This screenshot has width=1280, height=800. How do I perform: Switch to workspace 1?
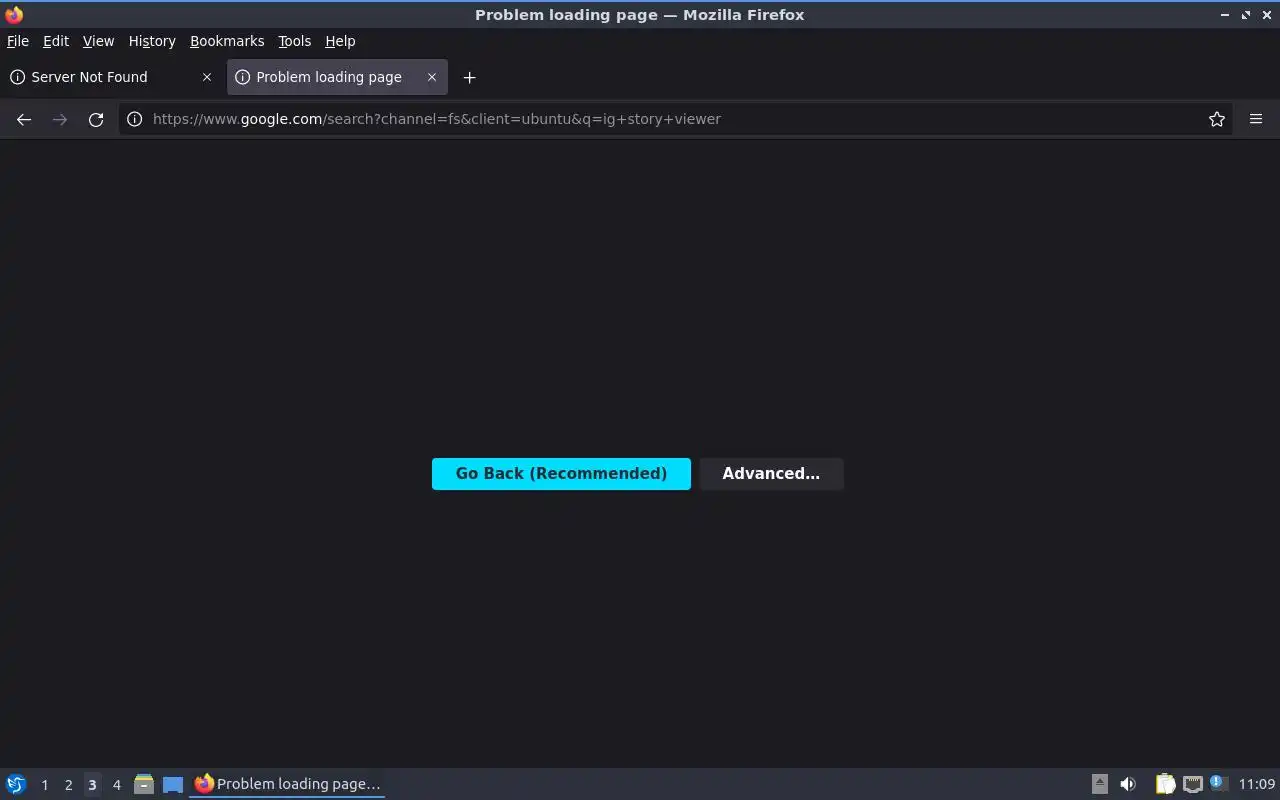point(44,785)
